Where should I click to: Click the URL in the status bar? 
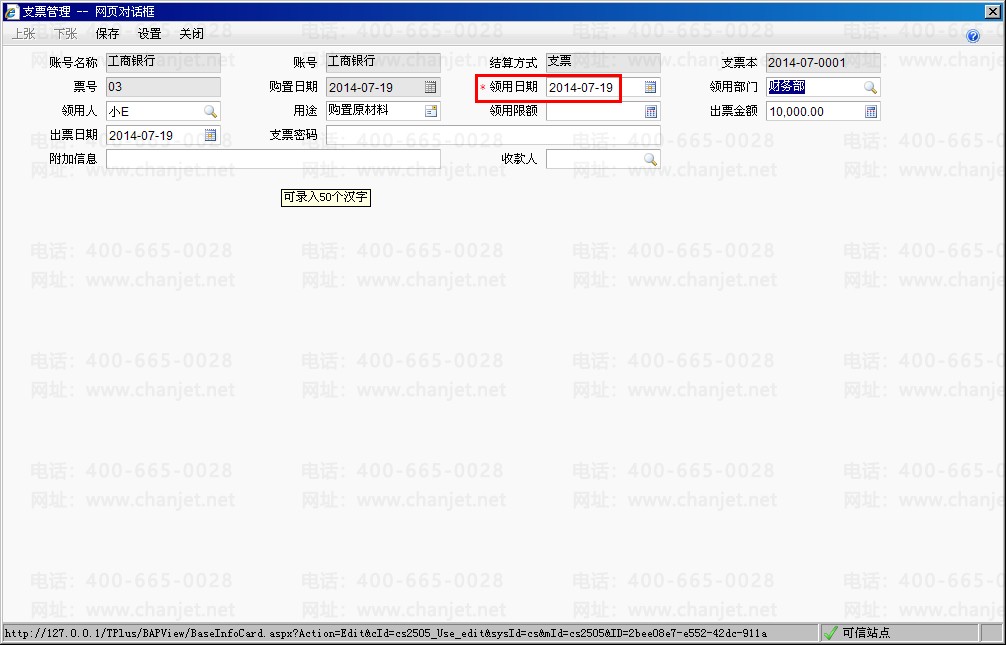click(x=385, y=633)
